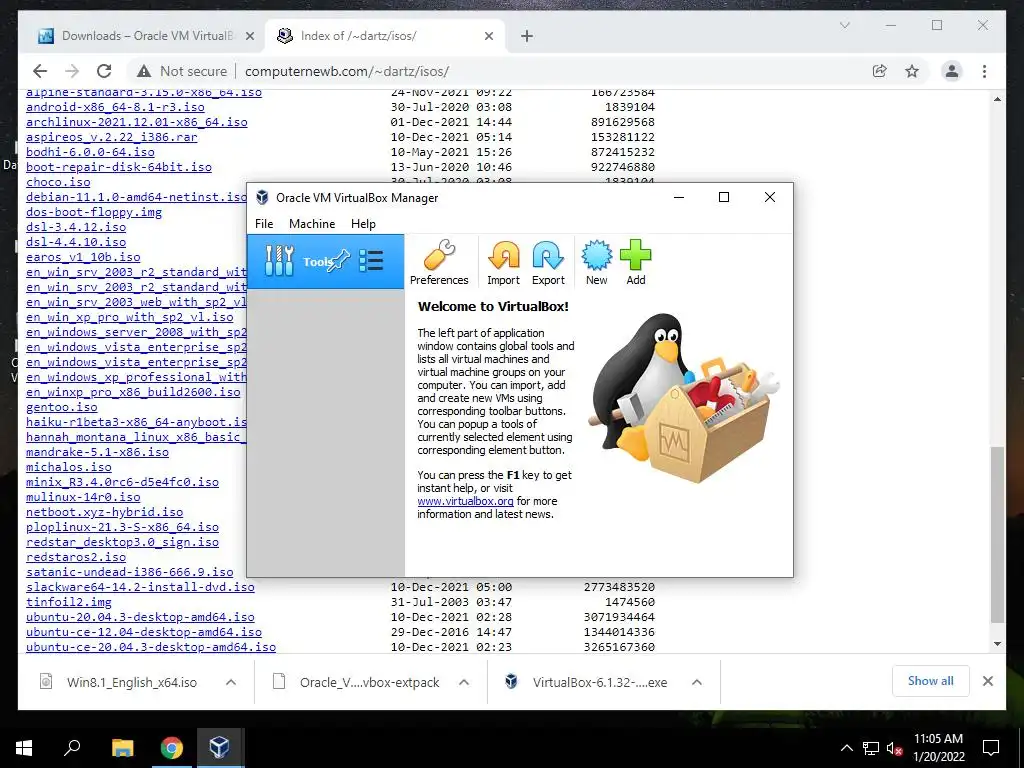Create a New virtual machine
The width and height of the screenshot is (1024, 768).
tap(596, 263)
